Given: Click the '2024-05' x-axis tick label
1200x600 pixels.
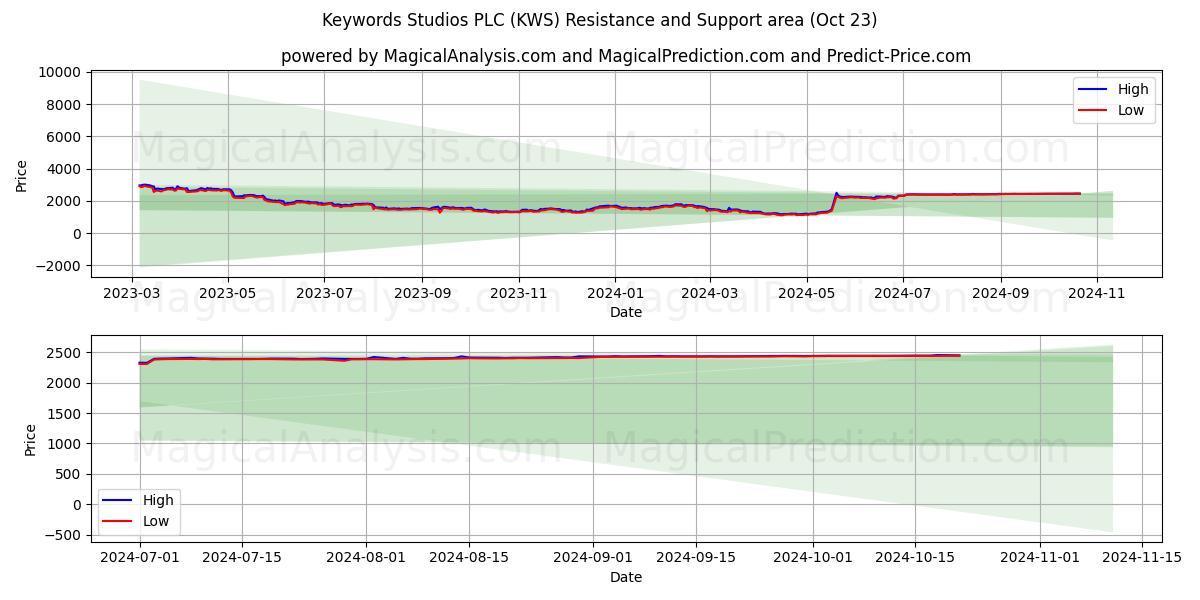Looking at the screenshot, I should pos(806,294).
